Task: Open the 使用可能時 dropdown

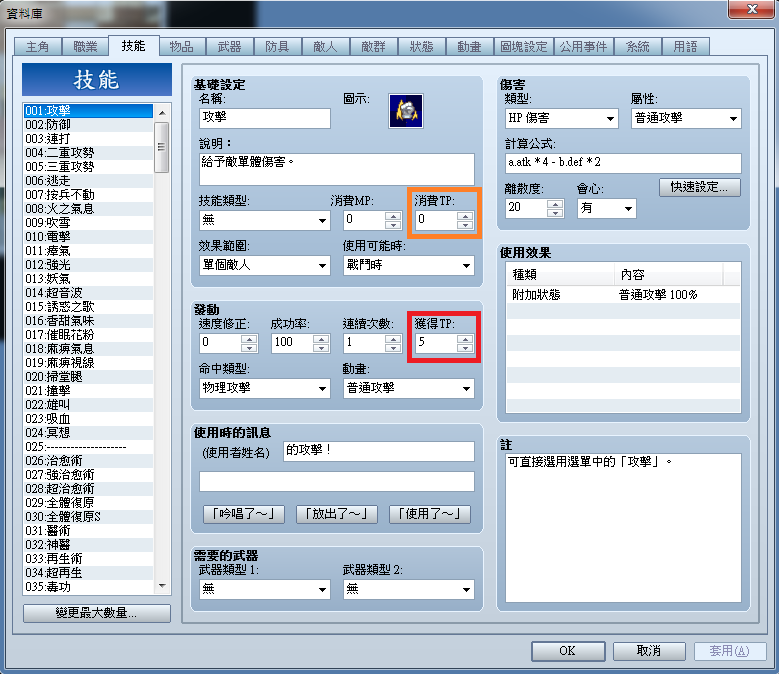Action: pos(408,265)
